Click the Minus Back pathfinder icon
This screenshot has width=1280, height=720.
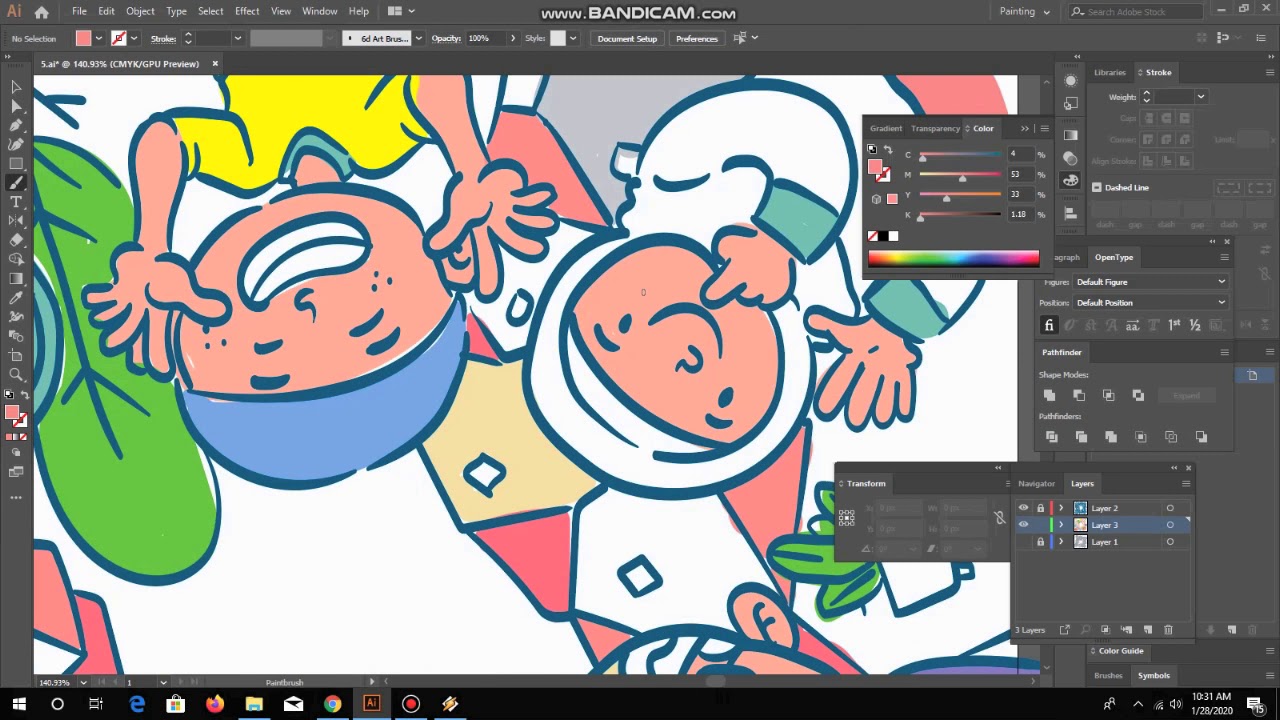[1201, 437]
